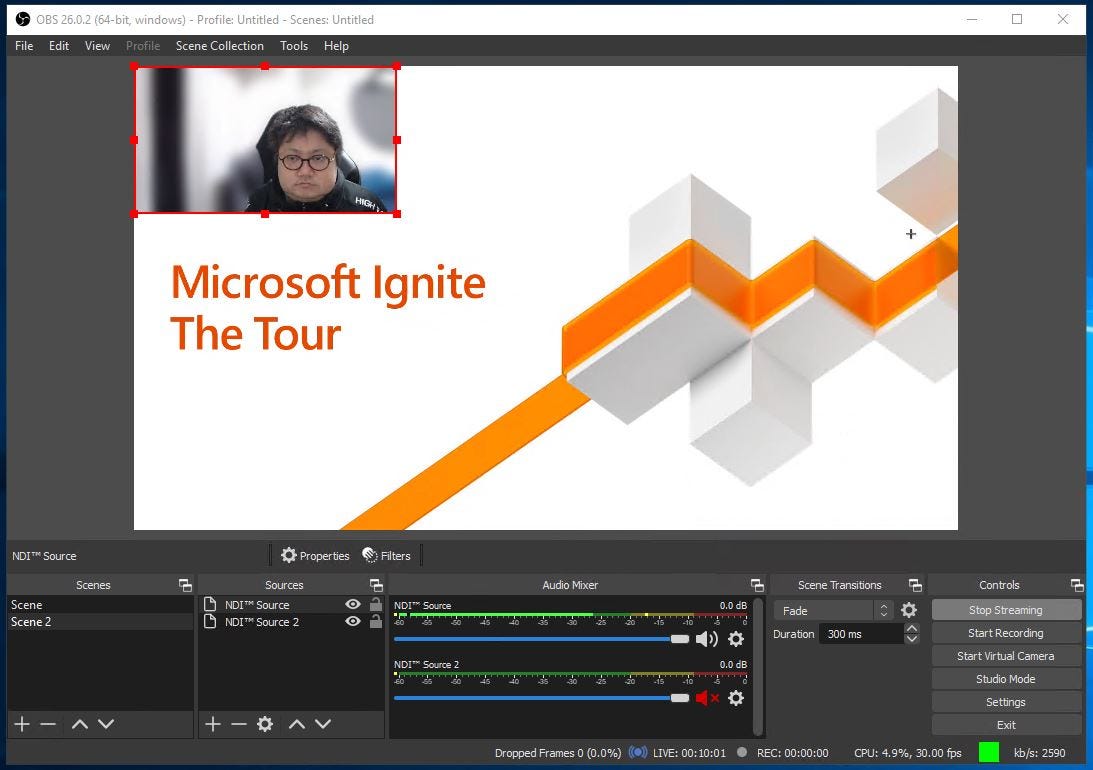Open the Help menu
1093x770 pixels.
click(336, 46)
